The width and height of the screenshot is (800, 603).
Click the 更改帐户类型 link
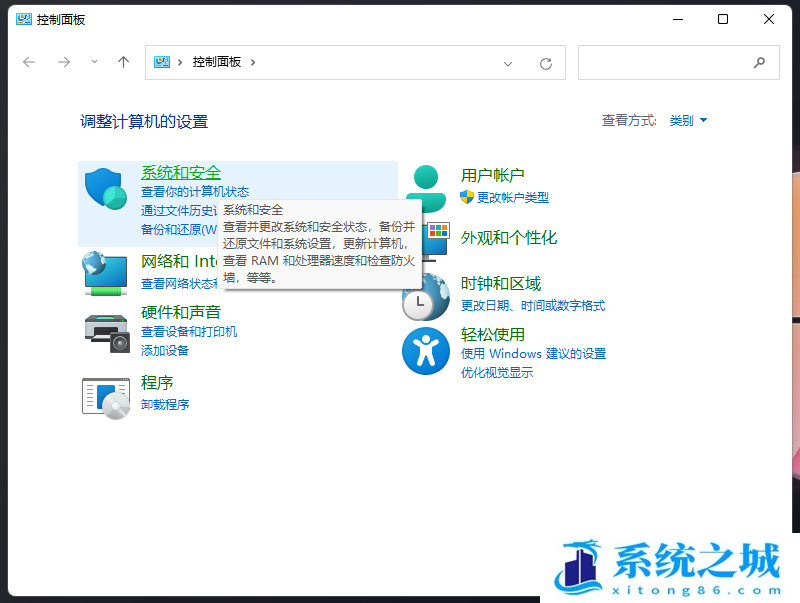(x=512, y=198)
